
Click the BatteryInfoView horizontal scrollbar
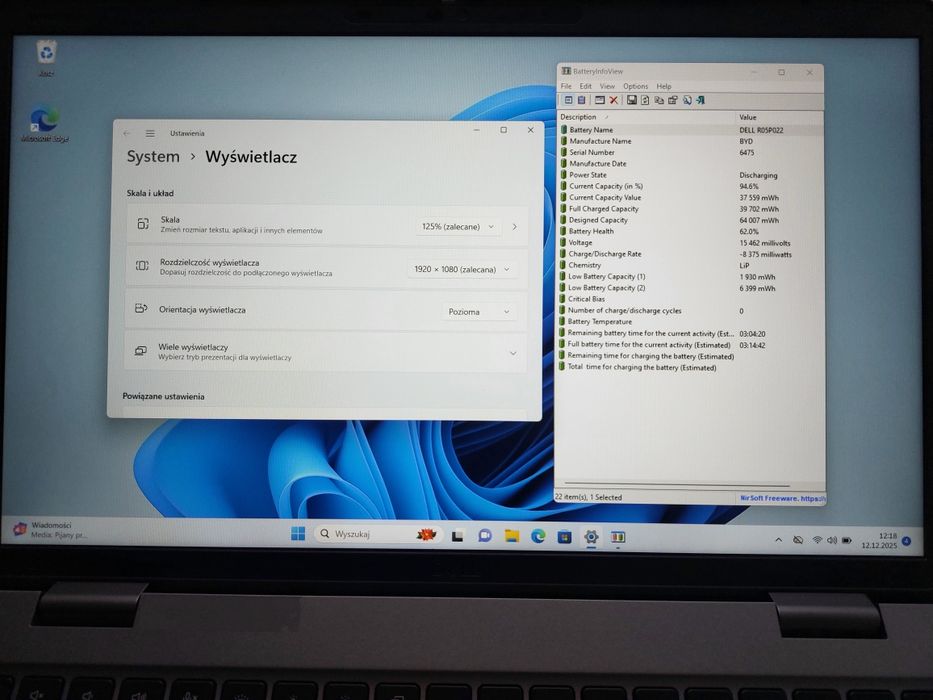tap(677, 485)
